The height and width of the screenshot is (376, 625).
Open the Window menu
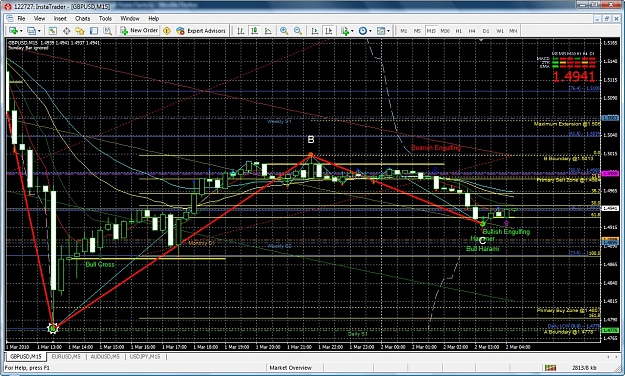(x=130, y=18)
